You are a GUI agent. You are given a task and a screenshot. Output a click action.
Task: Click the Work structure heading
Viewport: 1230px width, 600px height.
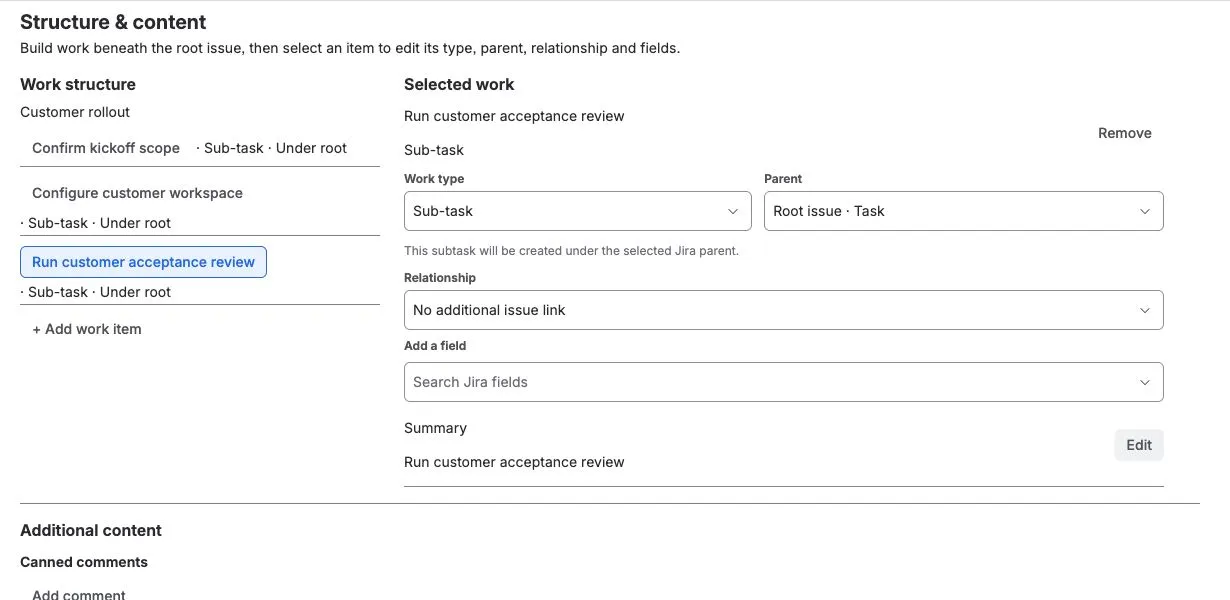pyautogui.click(x=78, y=84)
